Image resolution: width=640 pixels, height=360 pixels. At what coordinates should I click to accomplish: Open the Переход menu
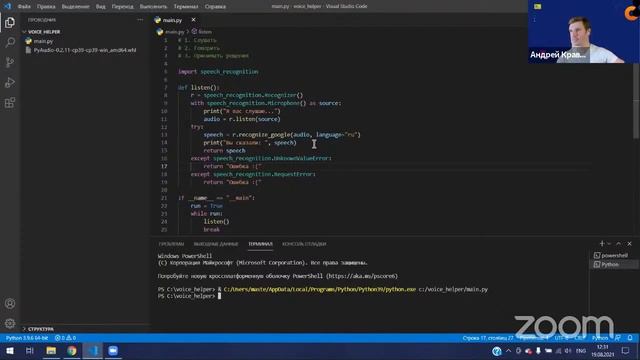(122, 7)
